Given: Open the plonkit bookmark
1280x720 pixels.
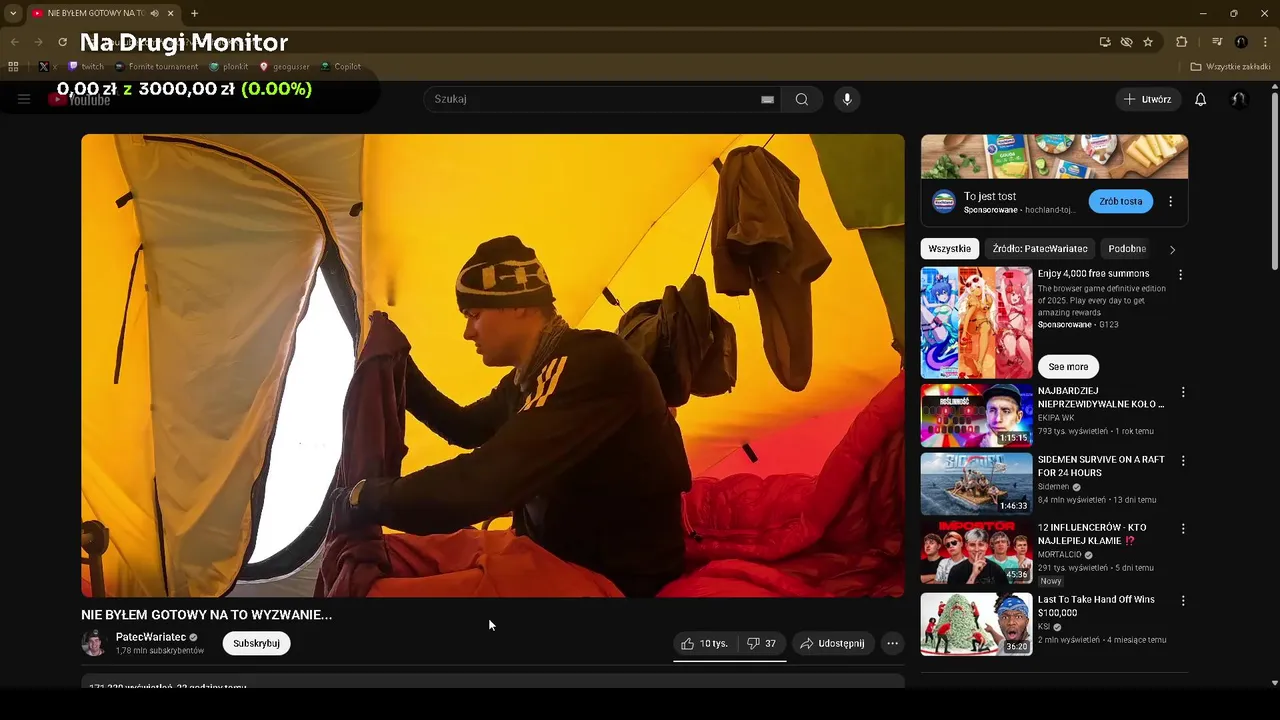Looking at the screenshot, I should pyautogui.click(x=229, y=67).
